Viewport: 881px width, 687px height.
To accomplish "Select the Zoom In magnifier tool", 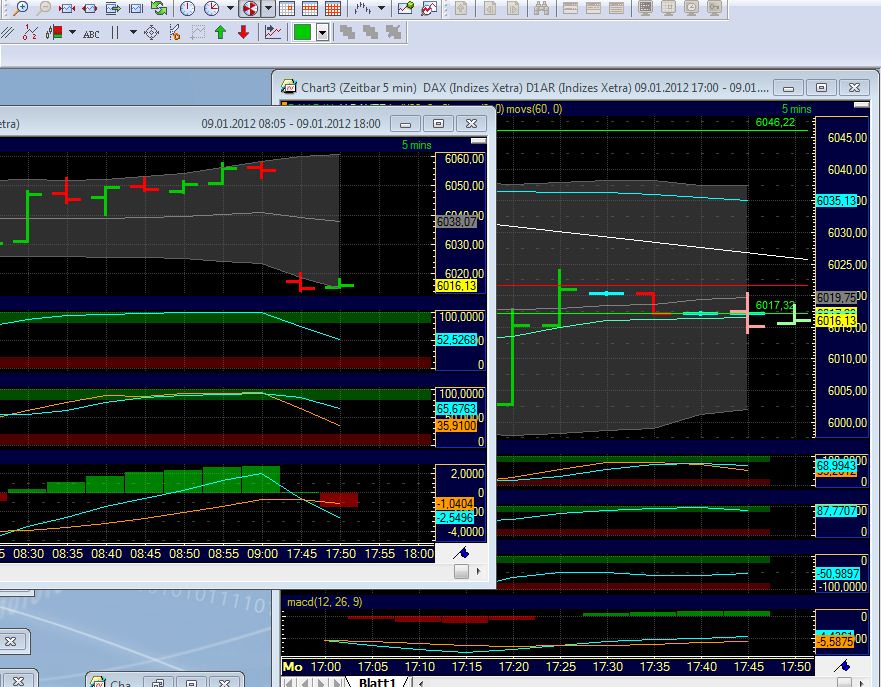I will coord(20,8).
